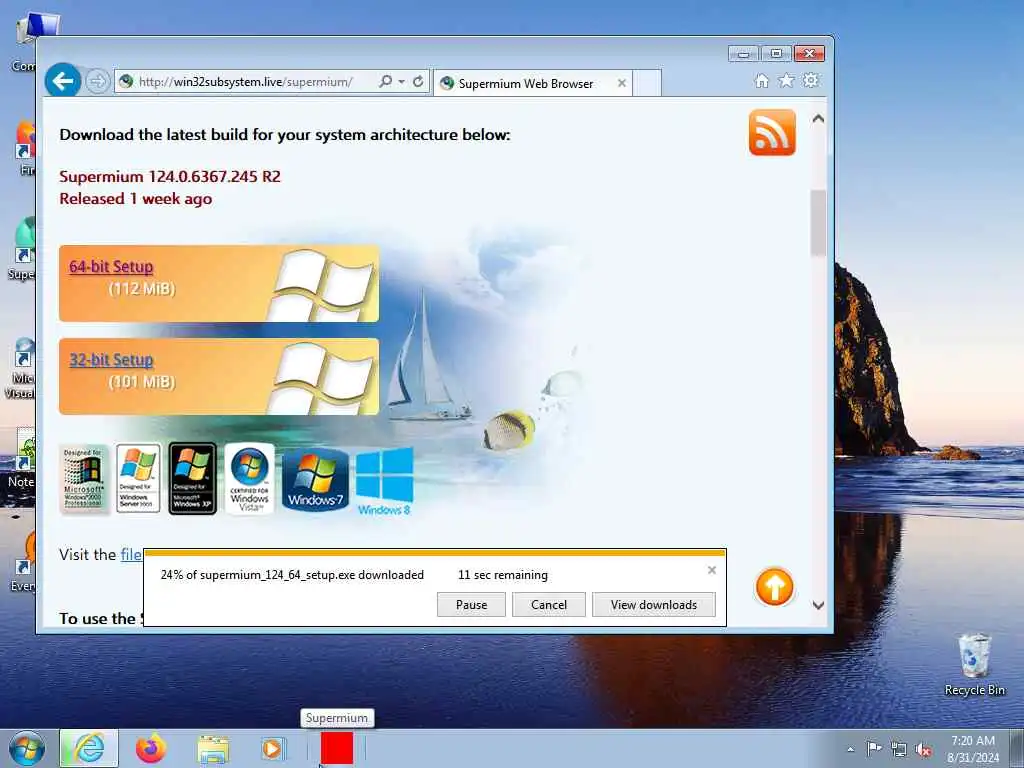1024x768 pixels.
Task: Click the 32-bit Setup download link
Action: 111,360
